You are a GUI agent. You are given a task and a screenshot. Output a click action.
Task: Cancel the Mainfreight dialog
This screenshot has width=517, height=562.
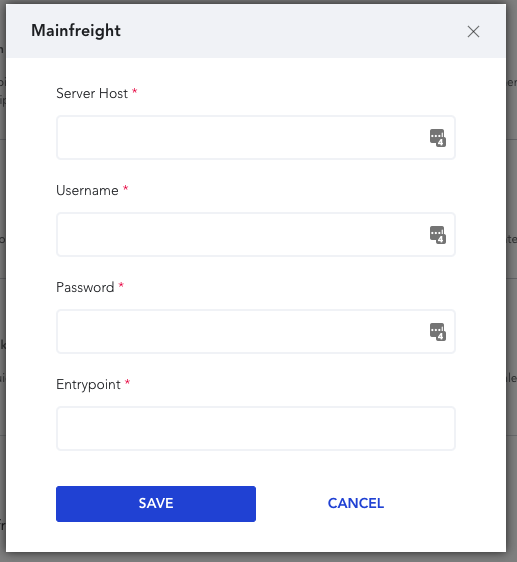[x=356, y=504]
